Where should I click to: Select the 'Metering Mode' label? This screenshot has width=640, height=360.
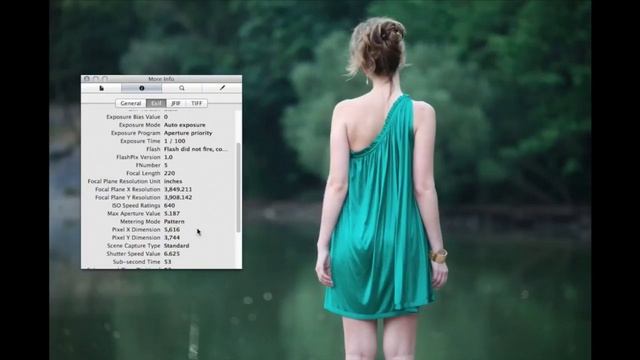tap(140, 221)
